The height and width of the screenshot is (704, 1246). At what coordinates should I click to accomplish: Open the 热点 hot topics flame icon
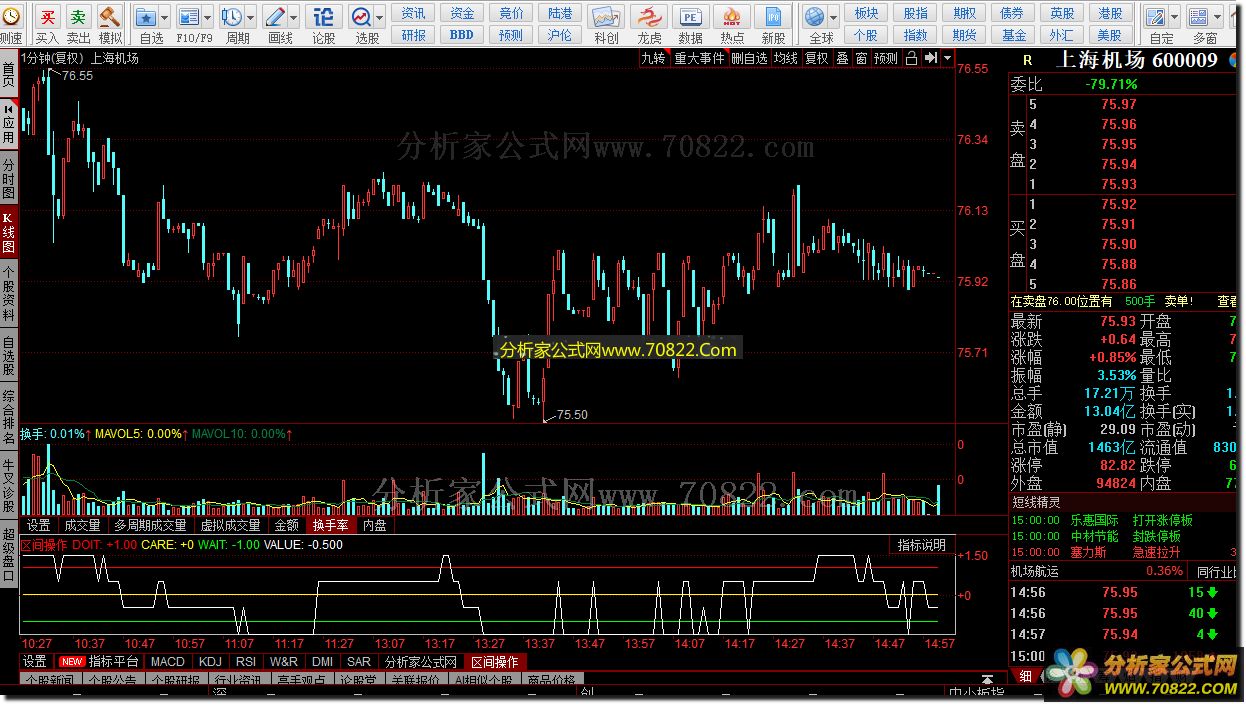point(732,17)
